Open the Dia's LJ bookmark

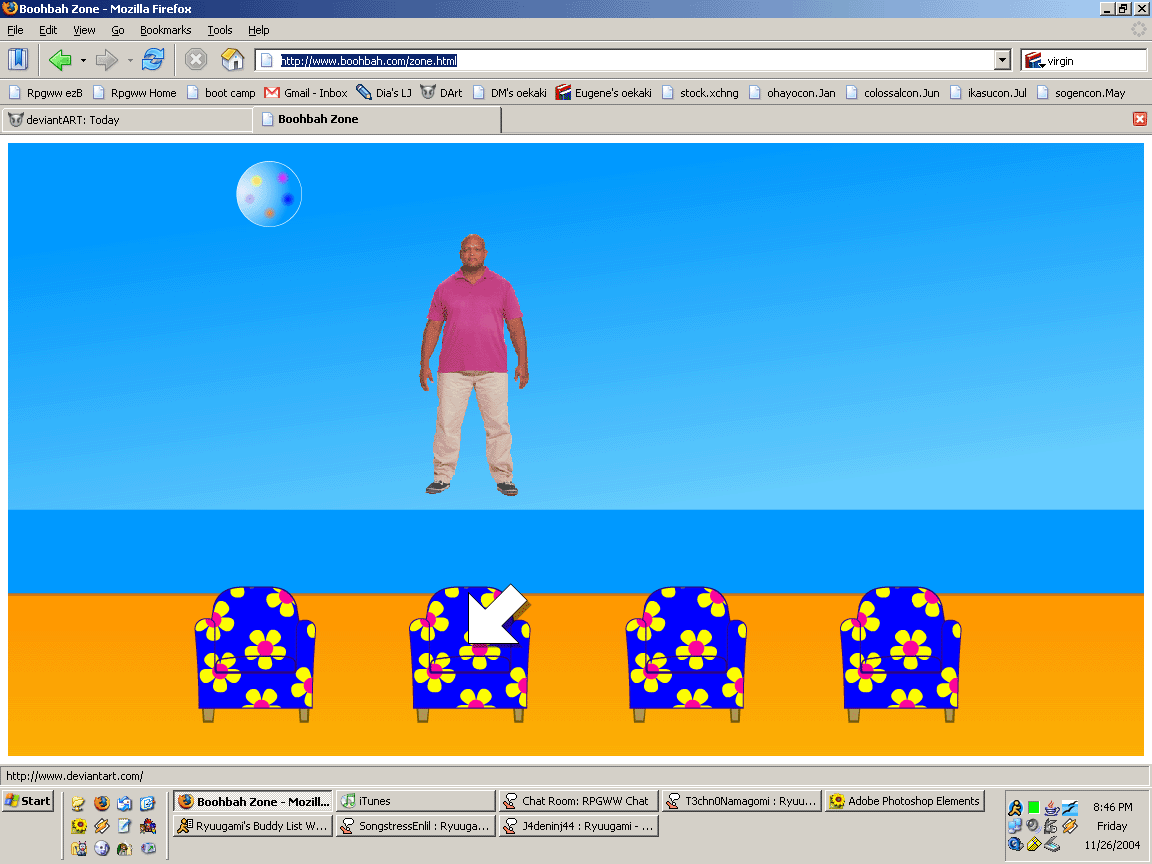click(x=384, y=93)
